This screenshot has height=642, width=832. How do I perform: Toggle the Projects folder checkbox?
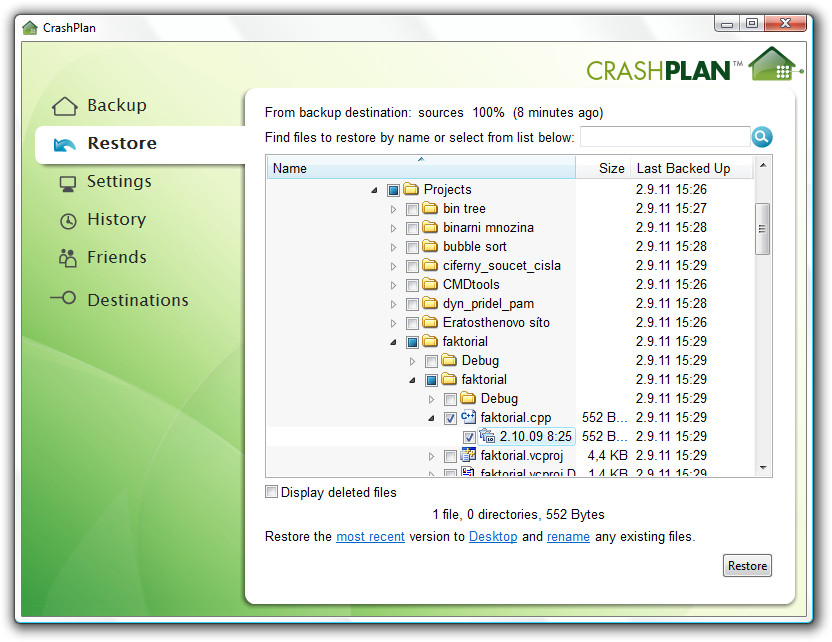[x=393, y=190]
